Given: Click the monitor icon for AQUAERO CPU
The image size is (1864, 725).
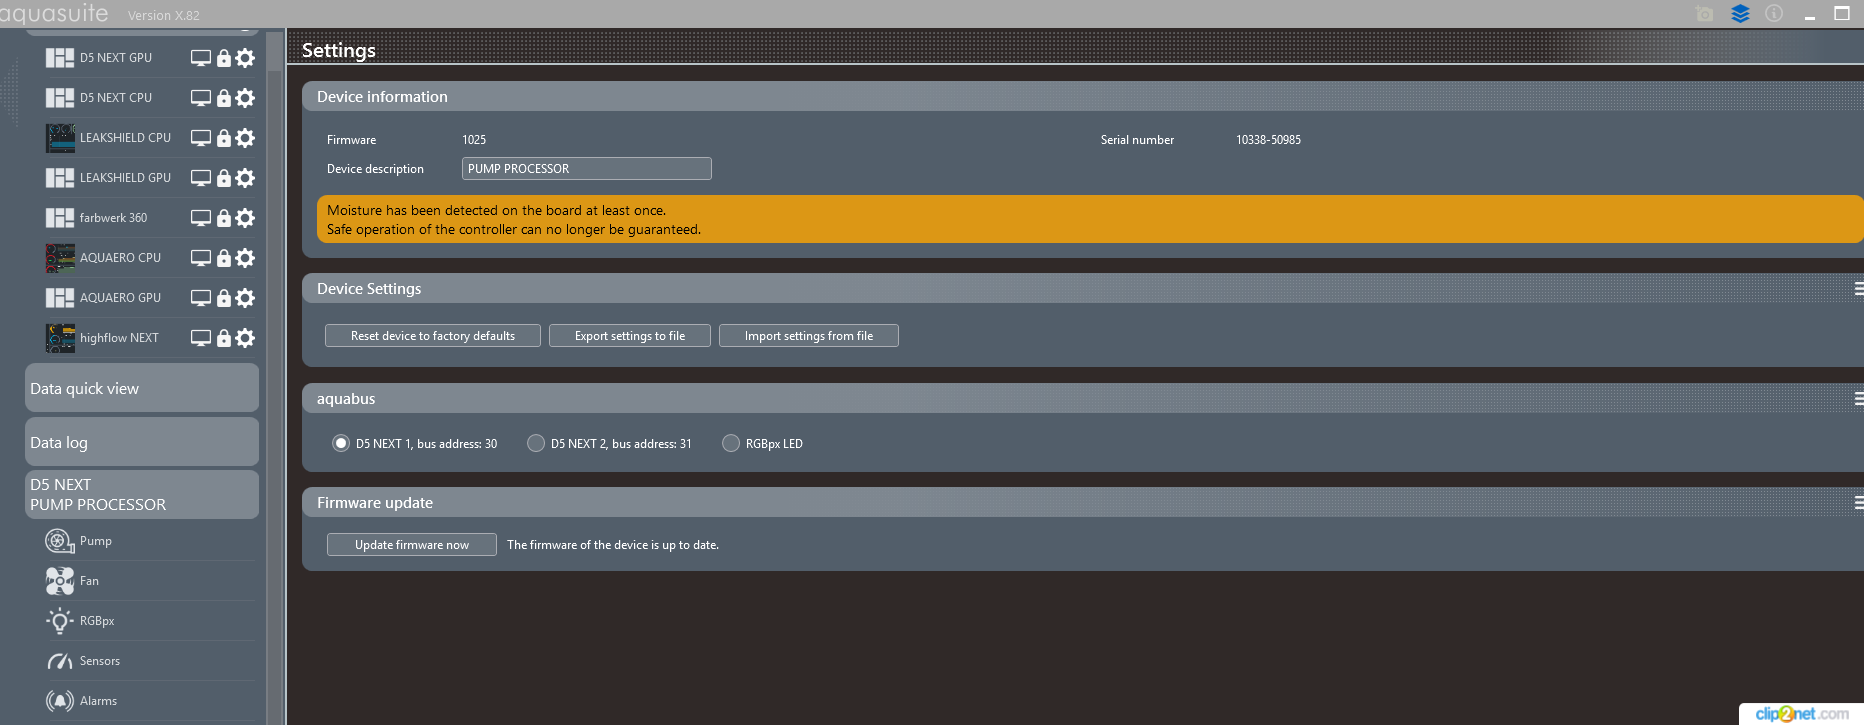Looking at the screenshot, I should (201, 258).
